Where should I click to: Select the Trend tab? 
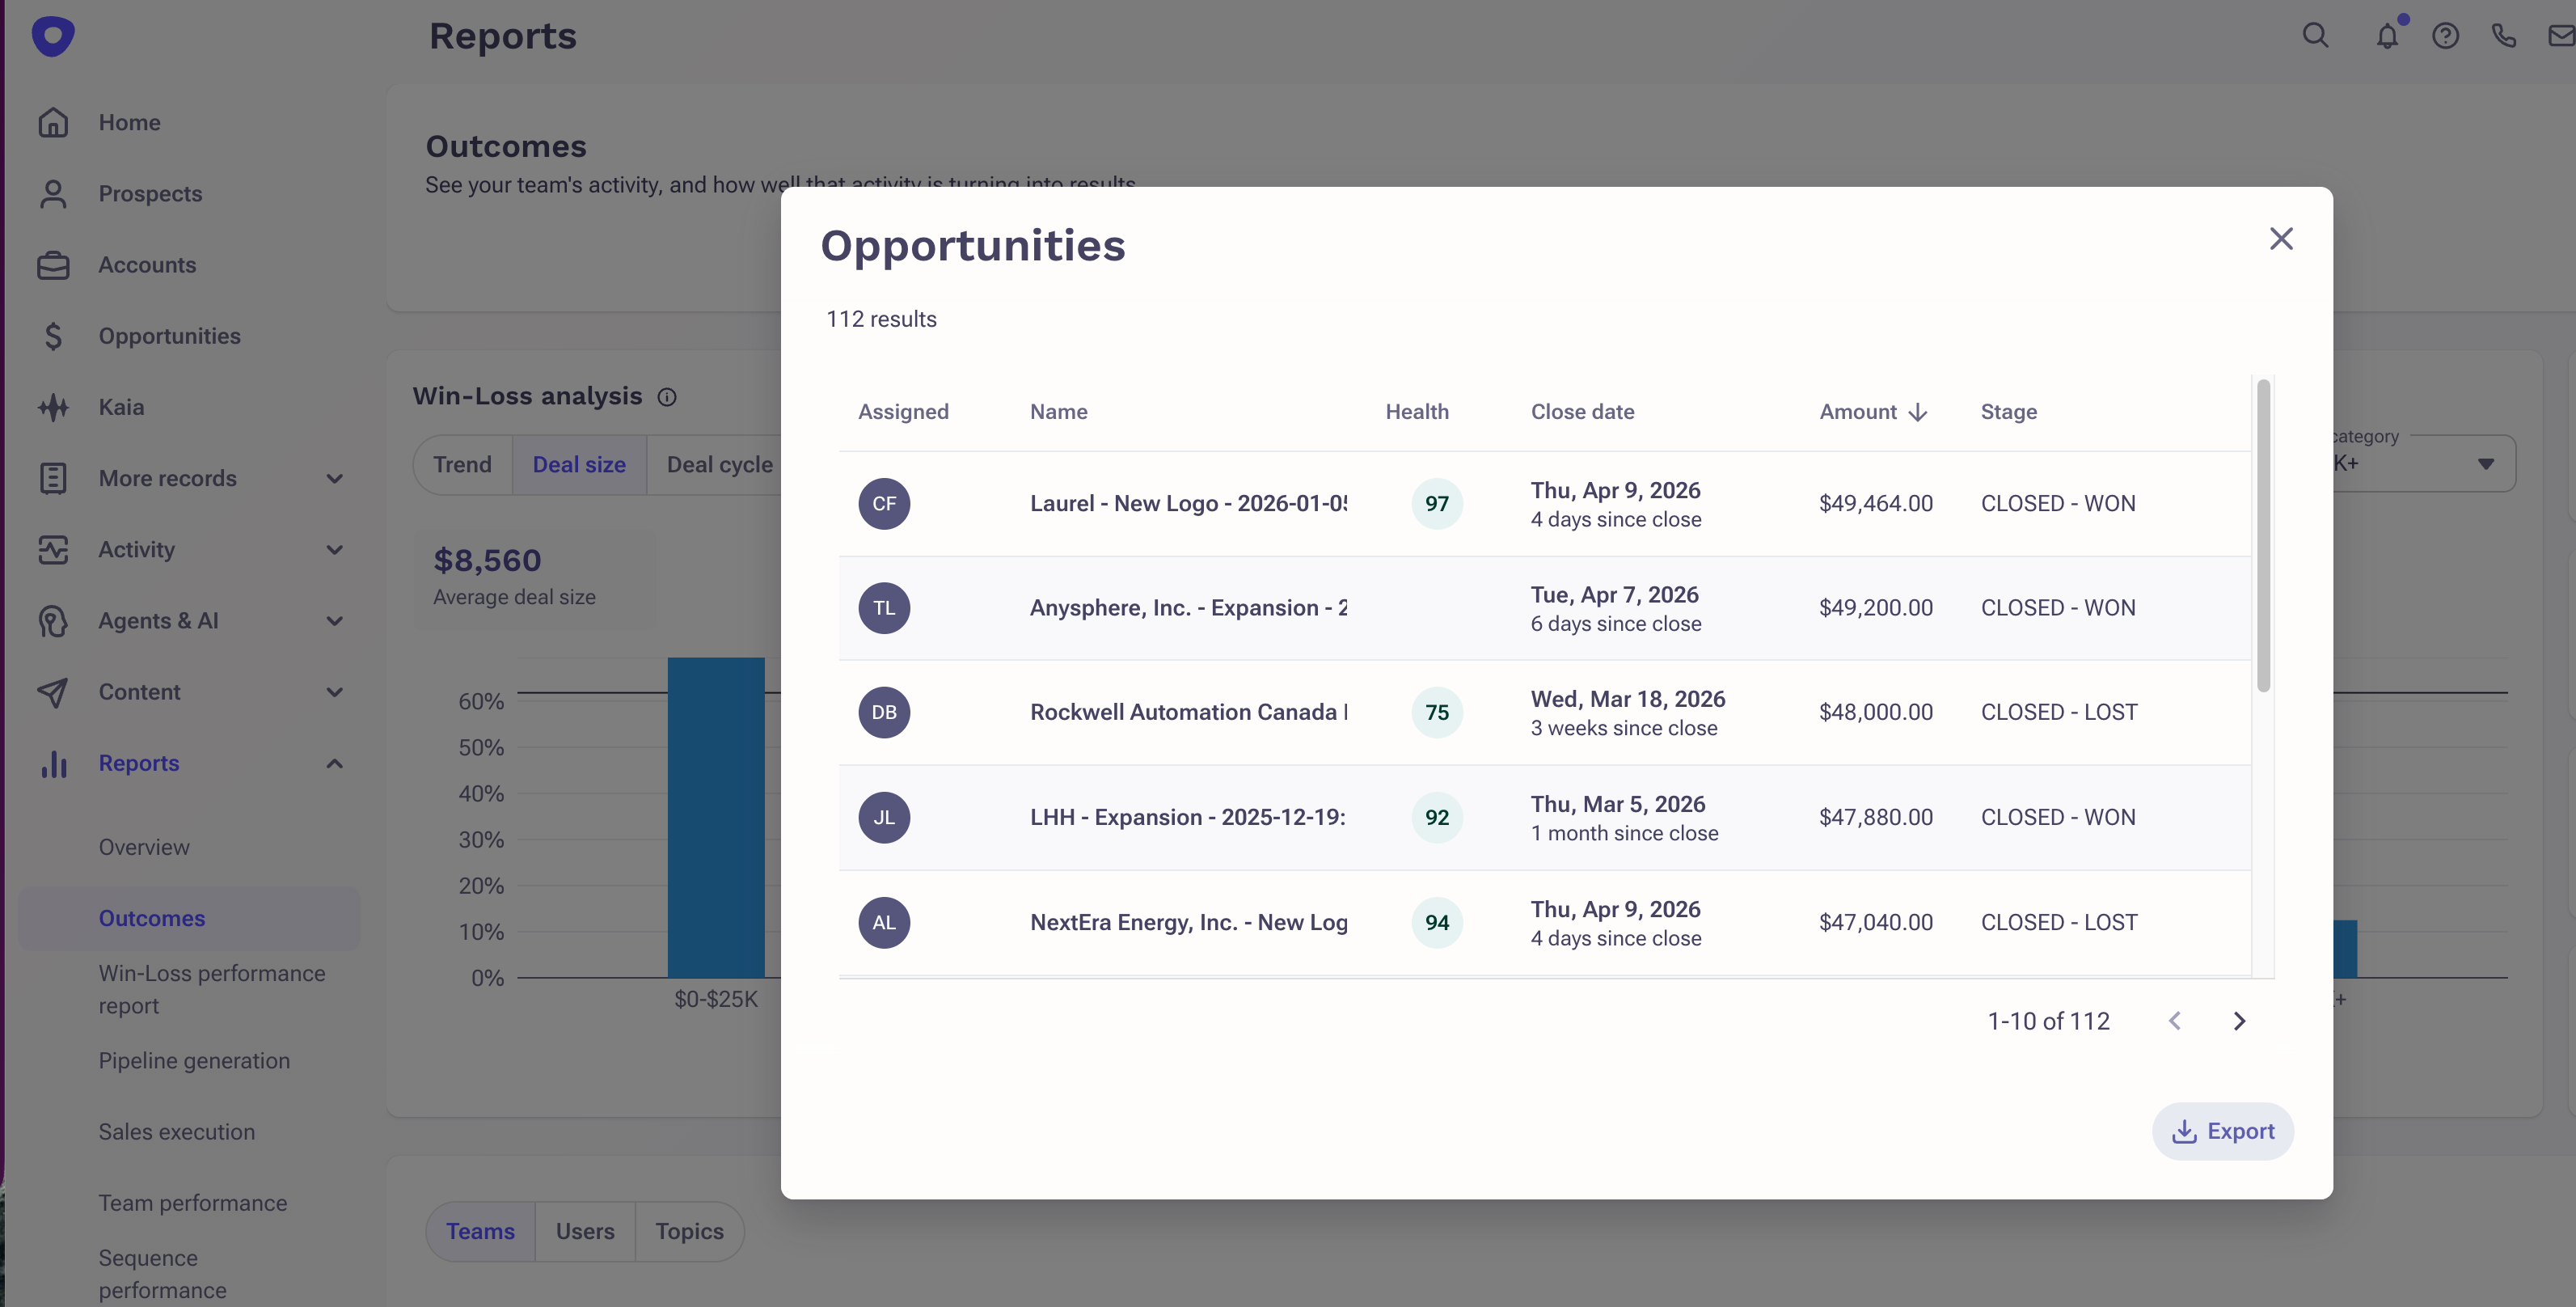coord(462,465)
